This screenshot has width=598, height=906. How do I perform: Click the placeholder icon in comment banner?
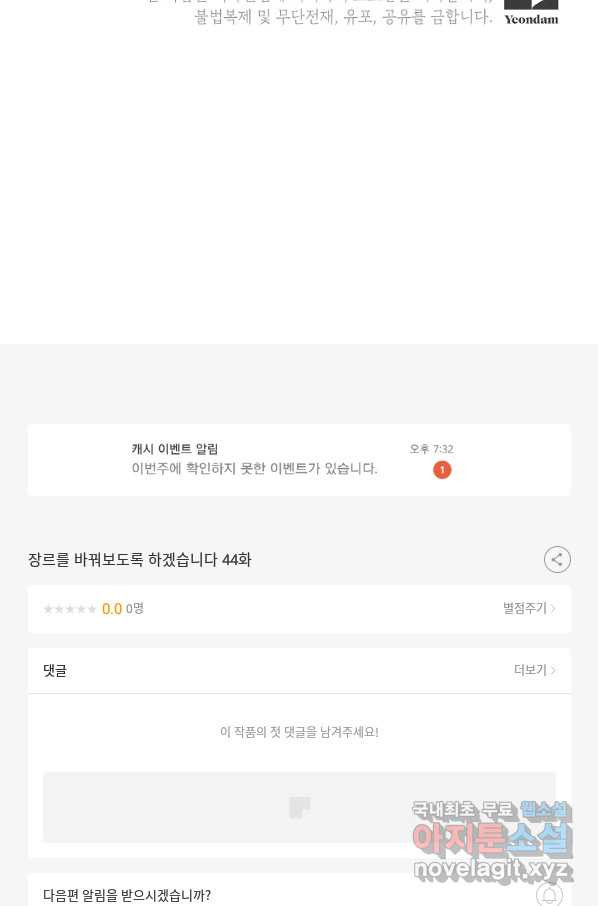click(x=299, y=807)
